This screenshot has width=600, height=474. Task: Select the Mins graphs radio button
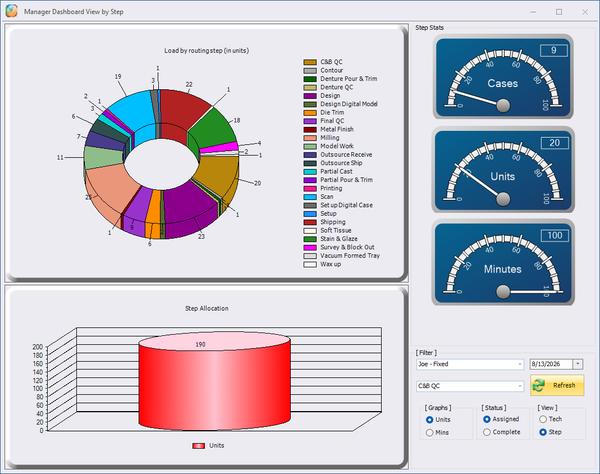(x=429, y=433)
